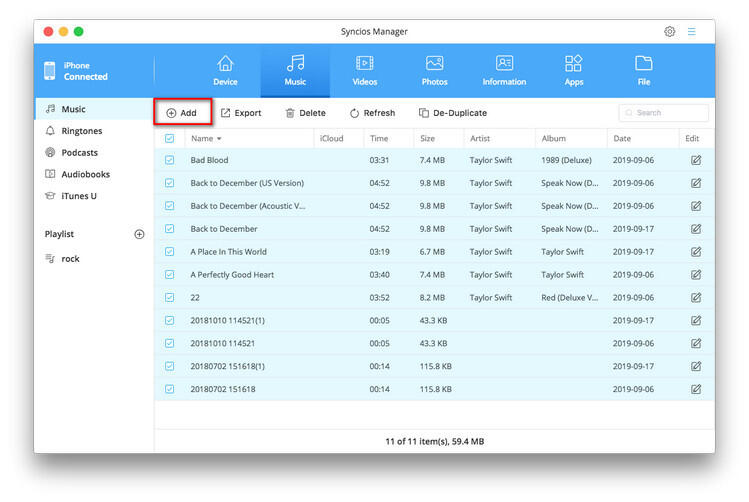Select the Red (Deluxe V... album cell

click(x=569, y=298)
